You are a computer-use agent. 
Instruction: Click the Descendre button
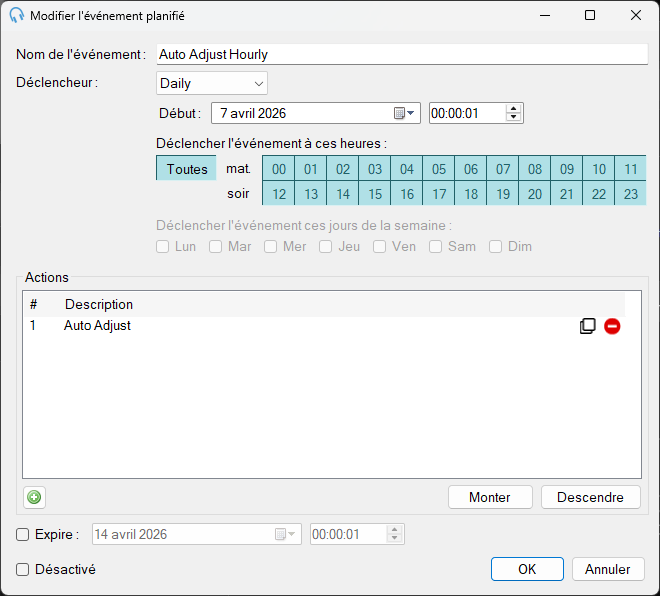click(591, 498)
